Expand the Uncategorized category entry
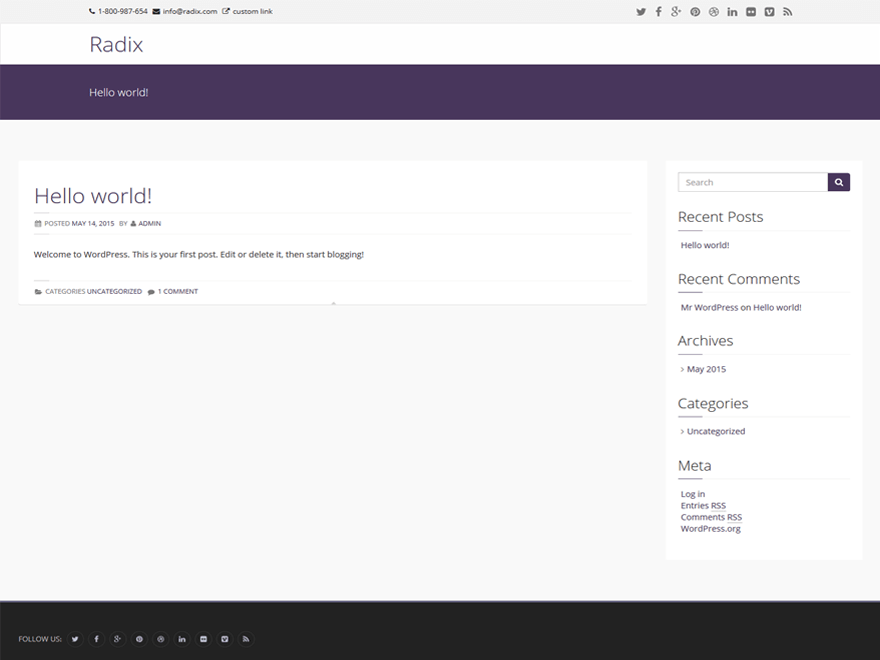880x660 pixels. [x=715, y=431]
